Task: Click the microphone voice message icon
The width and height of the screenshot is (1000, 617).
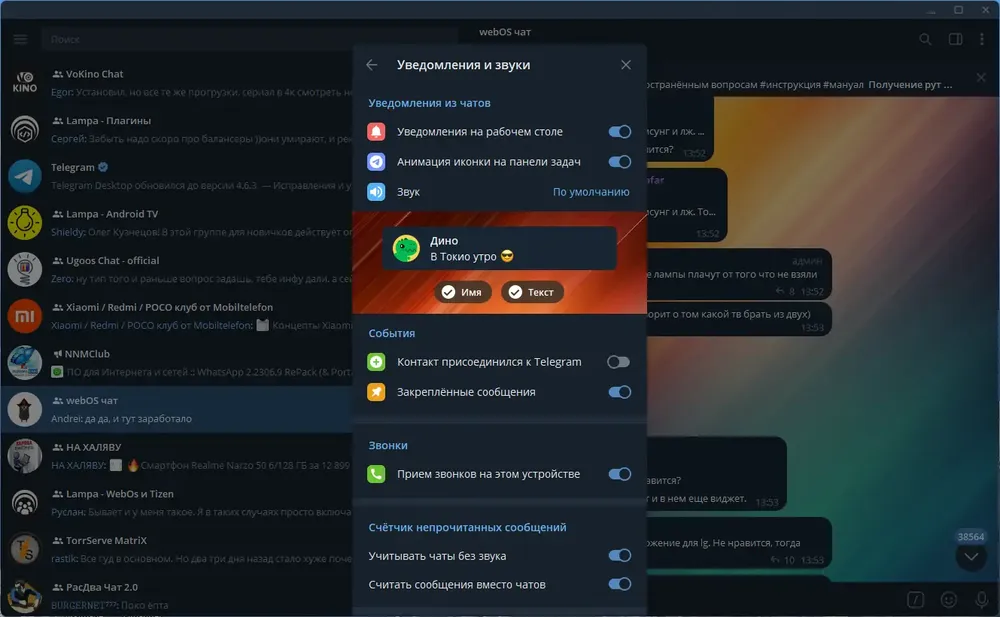Action: (x=982, y=599)
